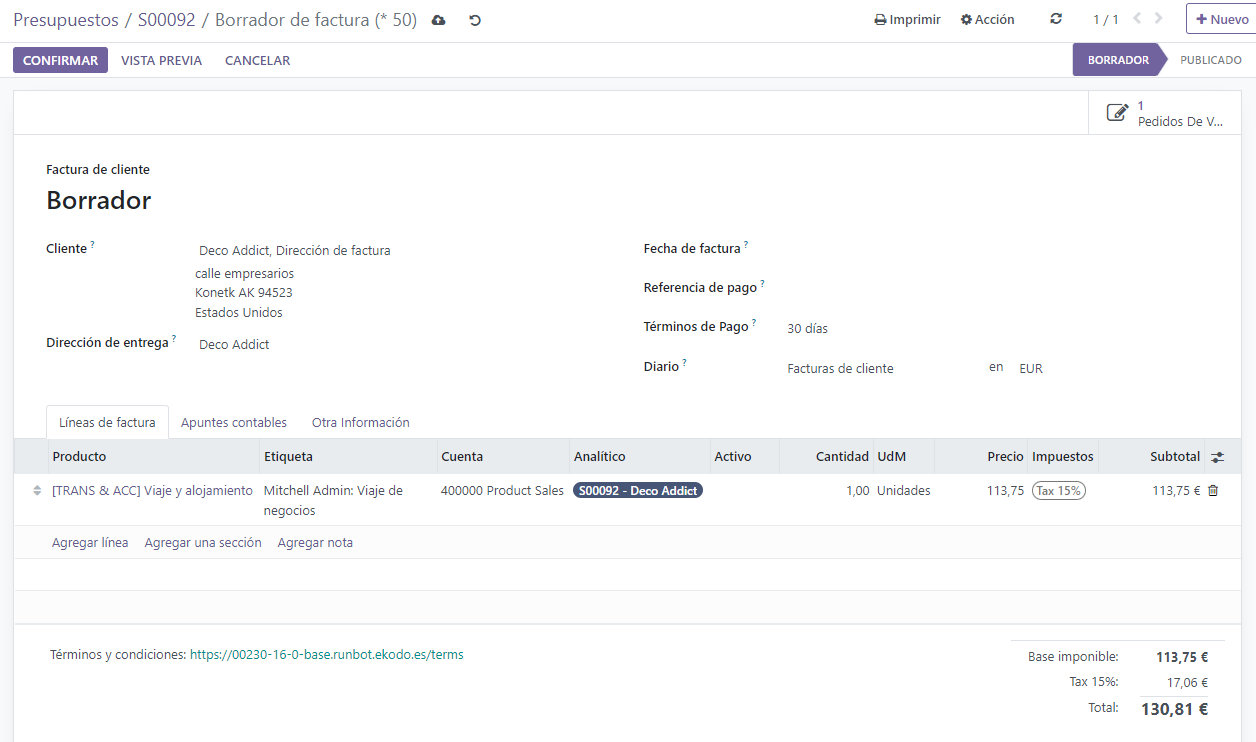Go to next record arrow

coord(1159,19)
